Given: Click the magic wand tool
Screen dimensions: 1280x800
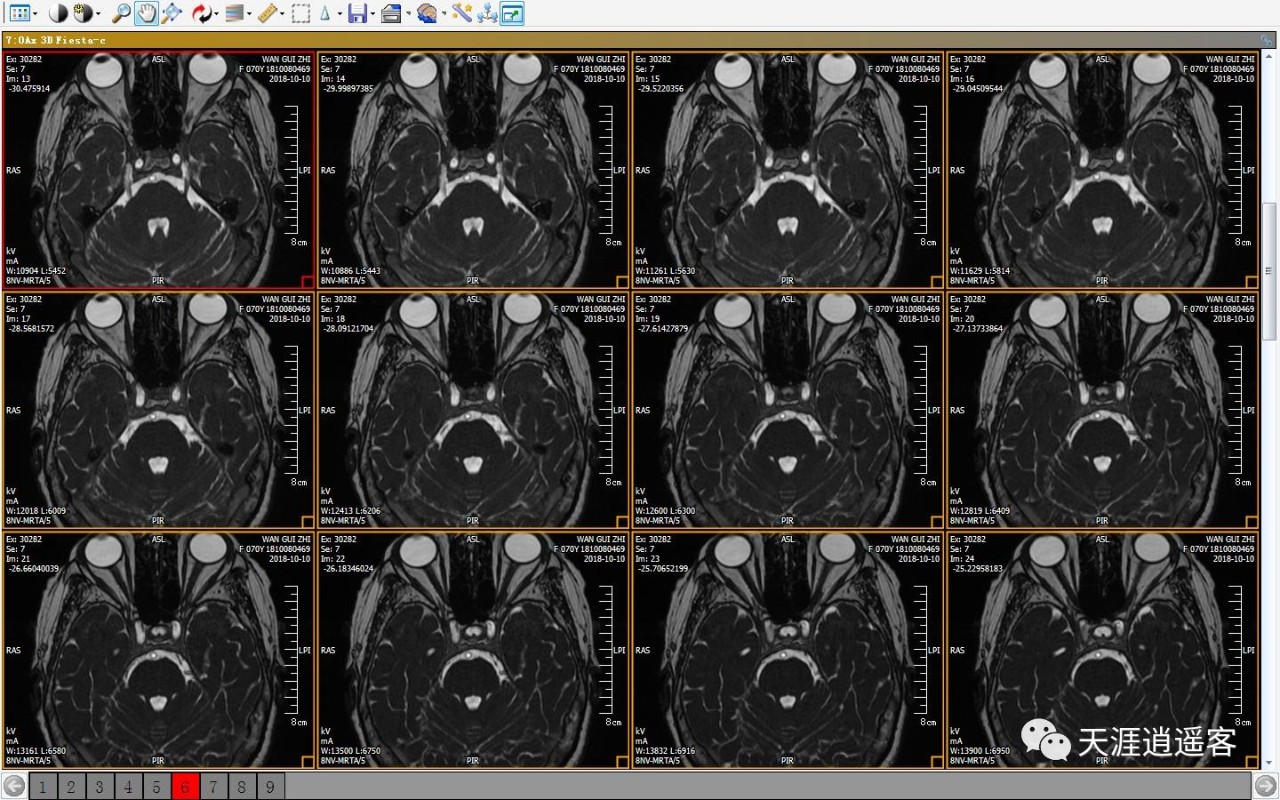Looking at the screenshot, I should click(x=461, y=13).
